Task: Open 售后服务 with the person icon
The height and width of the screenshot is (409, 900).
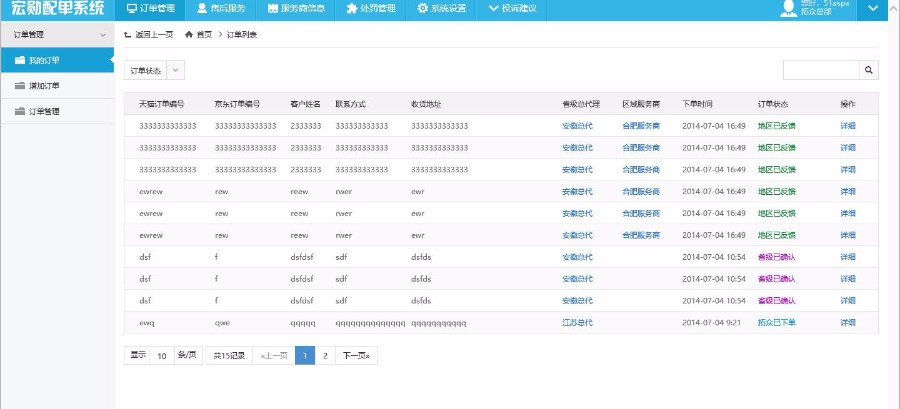Action: pyautogui.click(x=221, y=9)
